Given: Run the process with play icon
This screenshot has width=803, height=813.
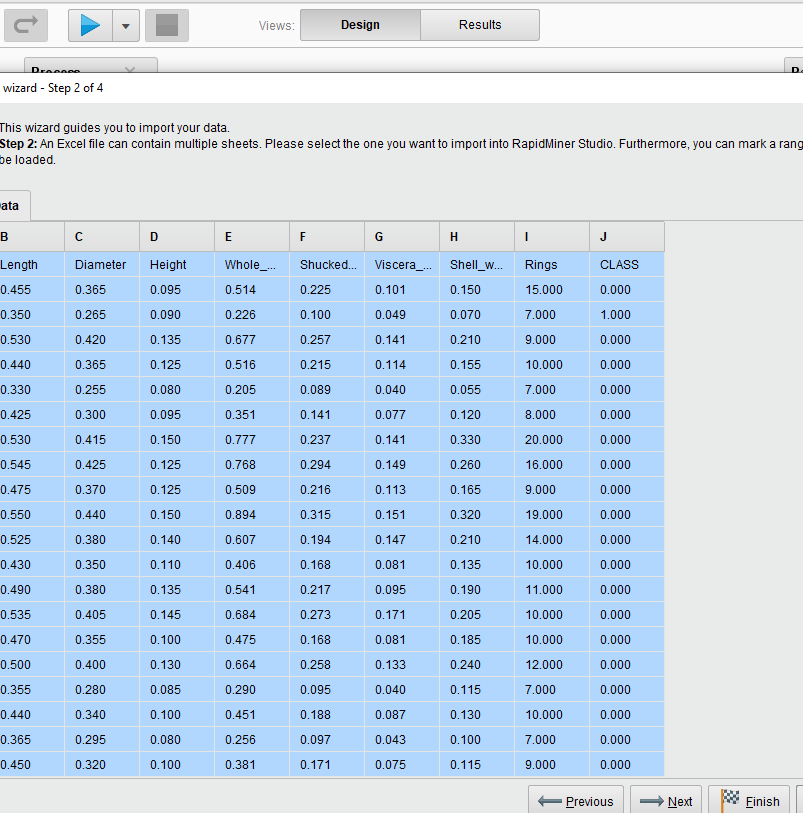Looking at the screenshot, I should tap(90, 25).
